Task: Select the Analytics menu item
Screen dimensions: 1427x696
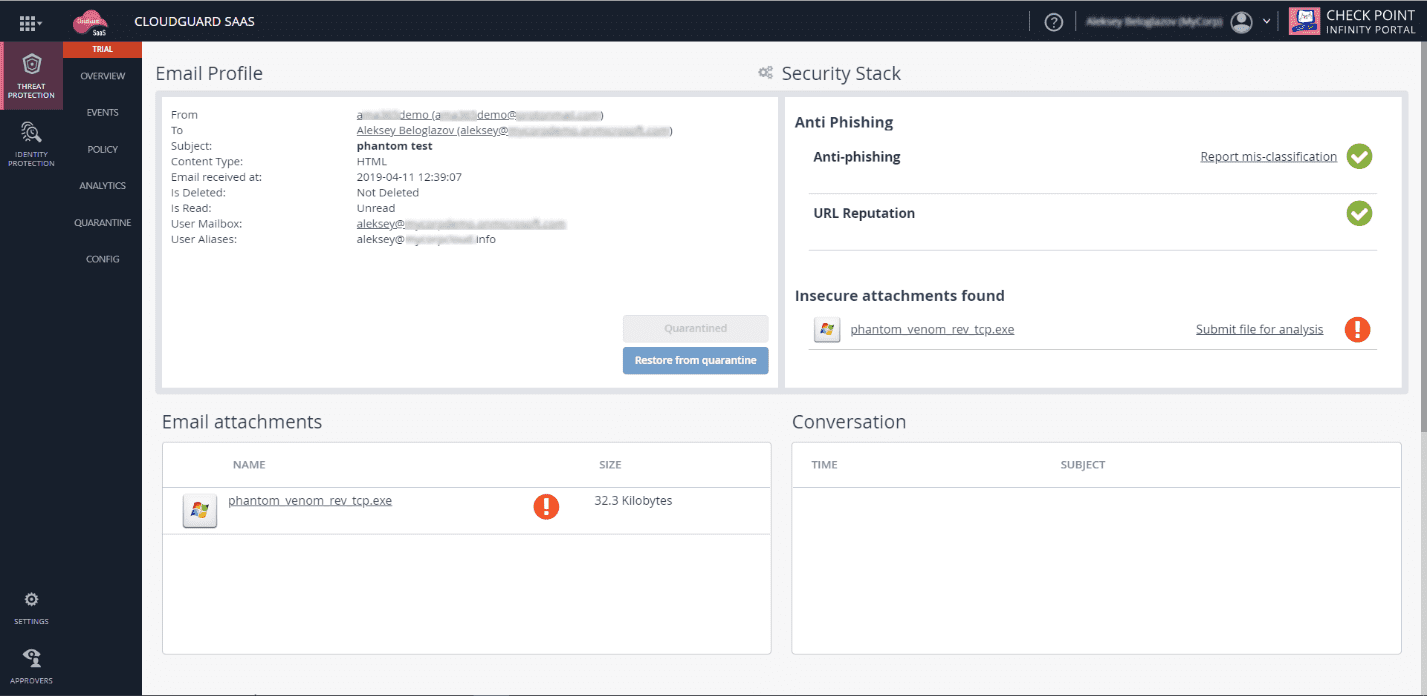Action: point(102,186)
